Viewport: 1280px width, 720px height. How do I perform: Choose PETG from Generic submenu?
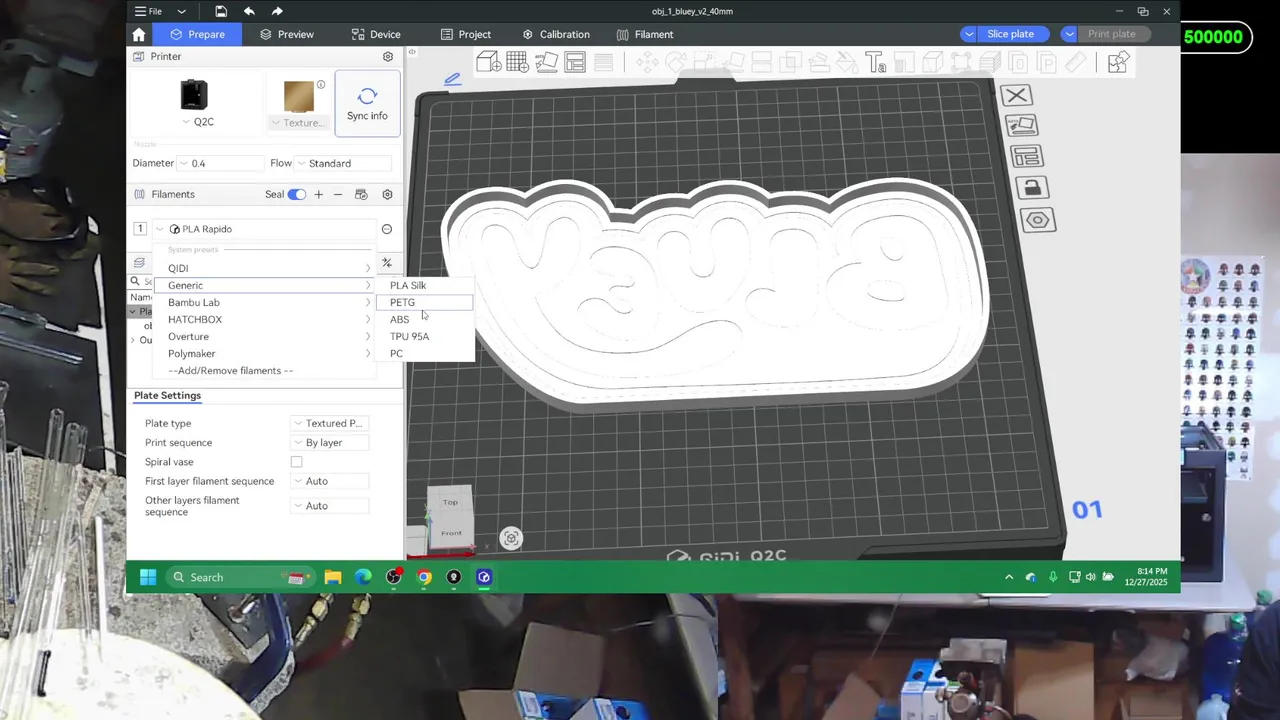coord(424,302)
